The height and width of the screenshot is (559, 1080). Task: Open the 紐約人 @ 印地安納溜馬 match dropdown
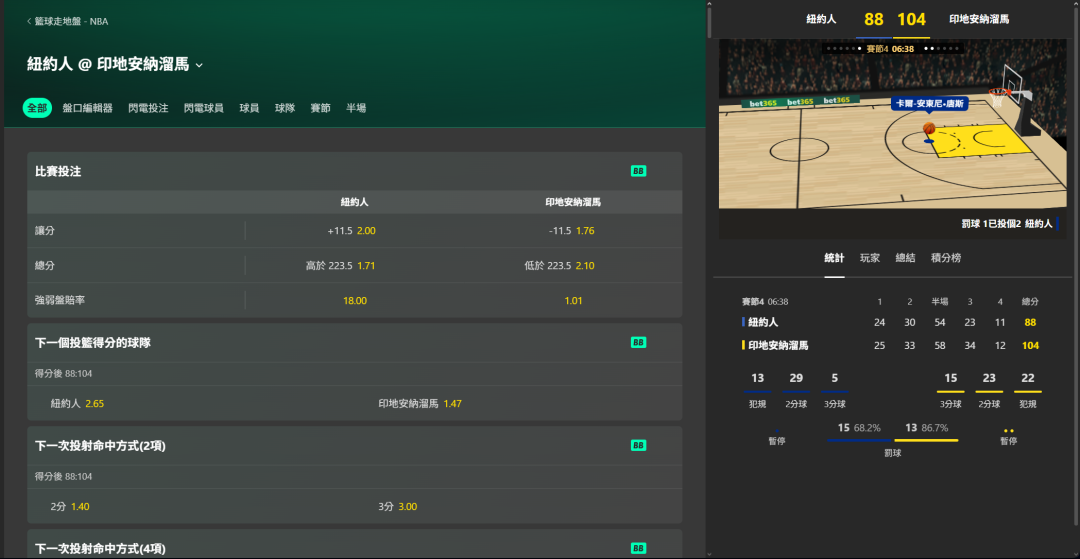(x=199, y=65)
